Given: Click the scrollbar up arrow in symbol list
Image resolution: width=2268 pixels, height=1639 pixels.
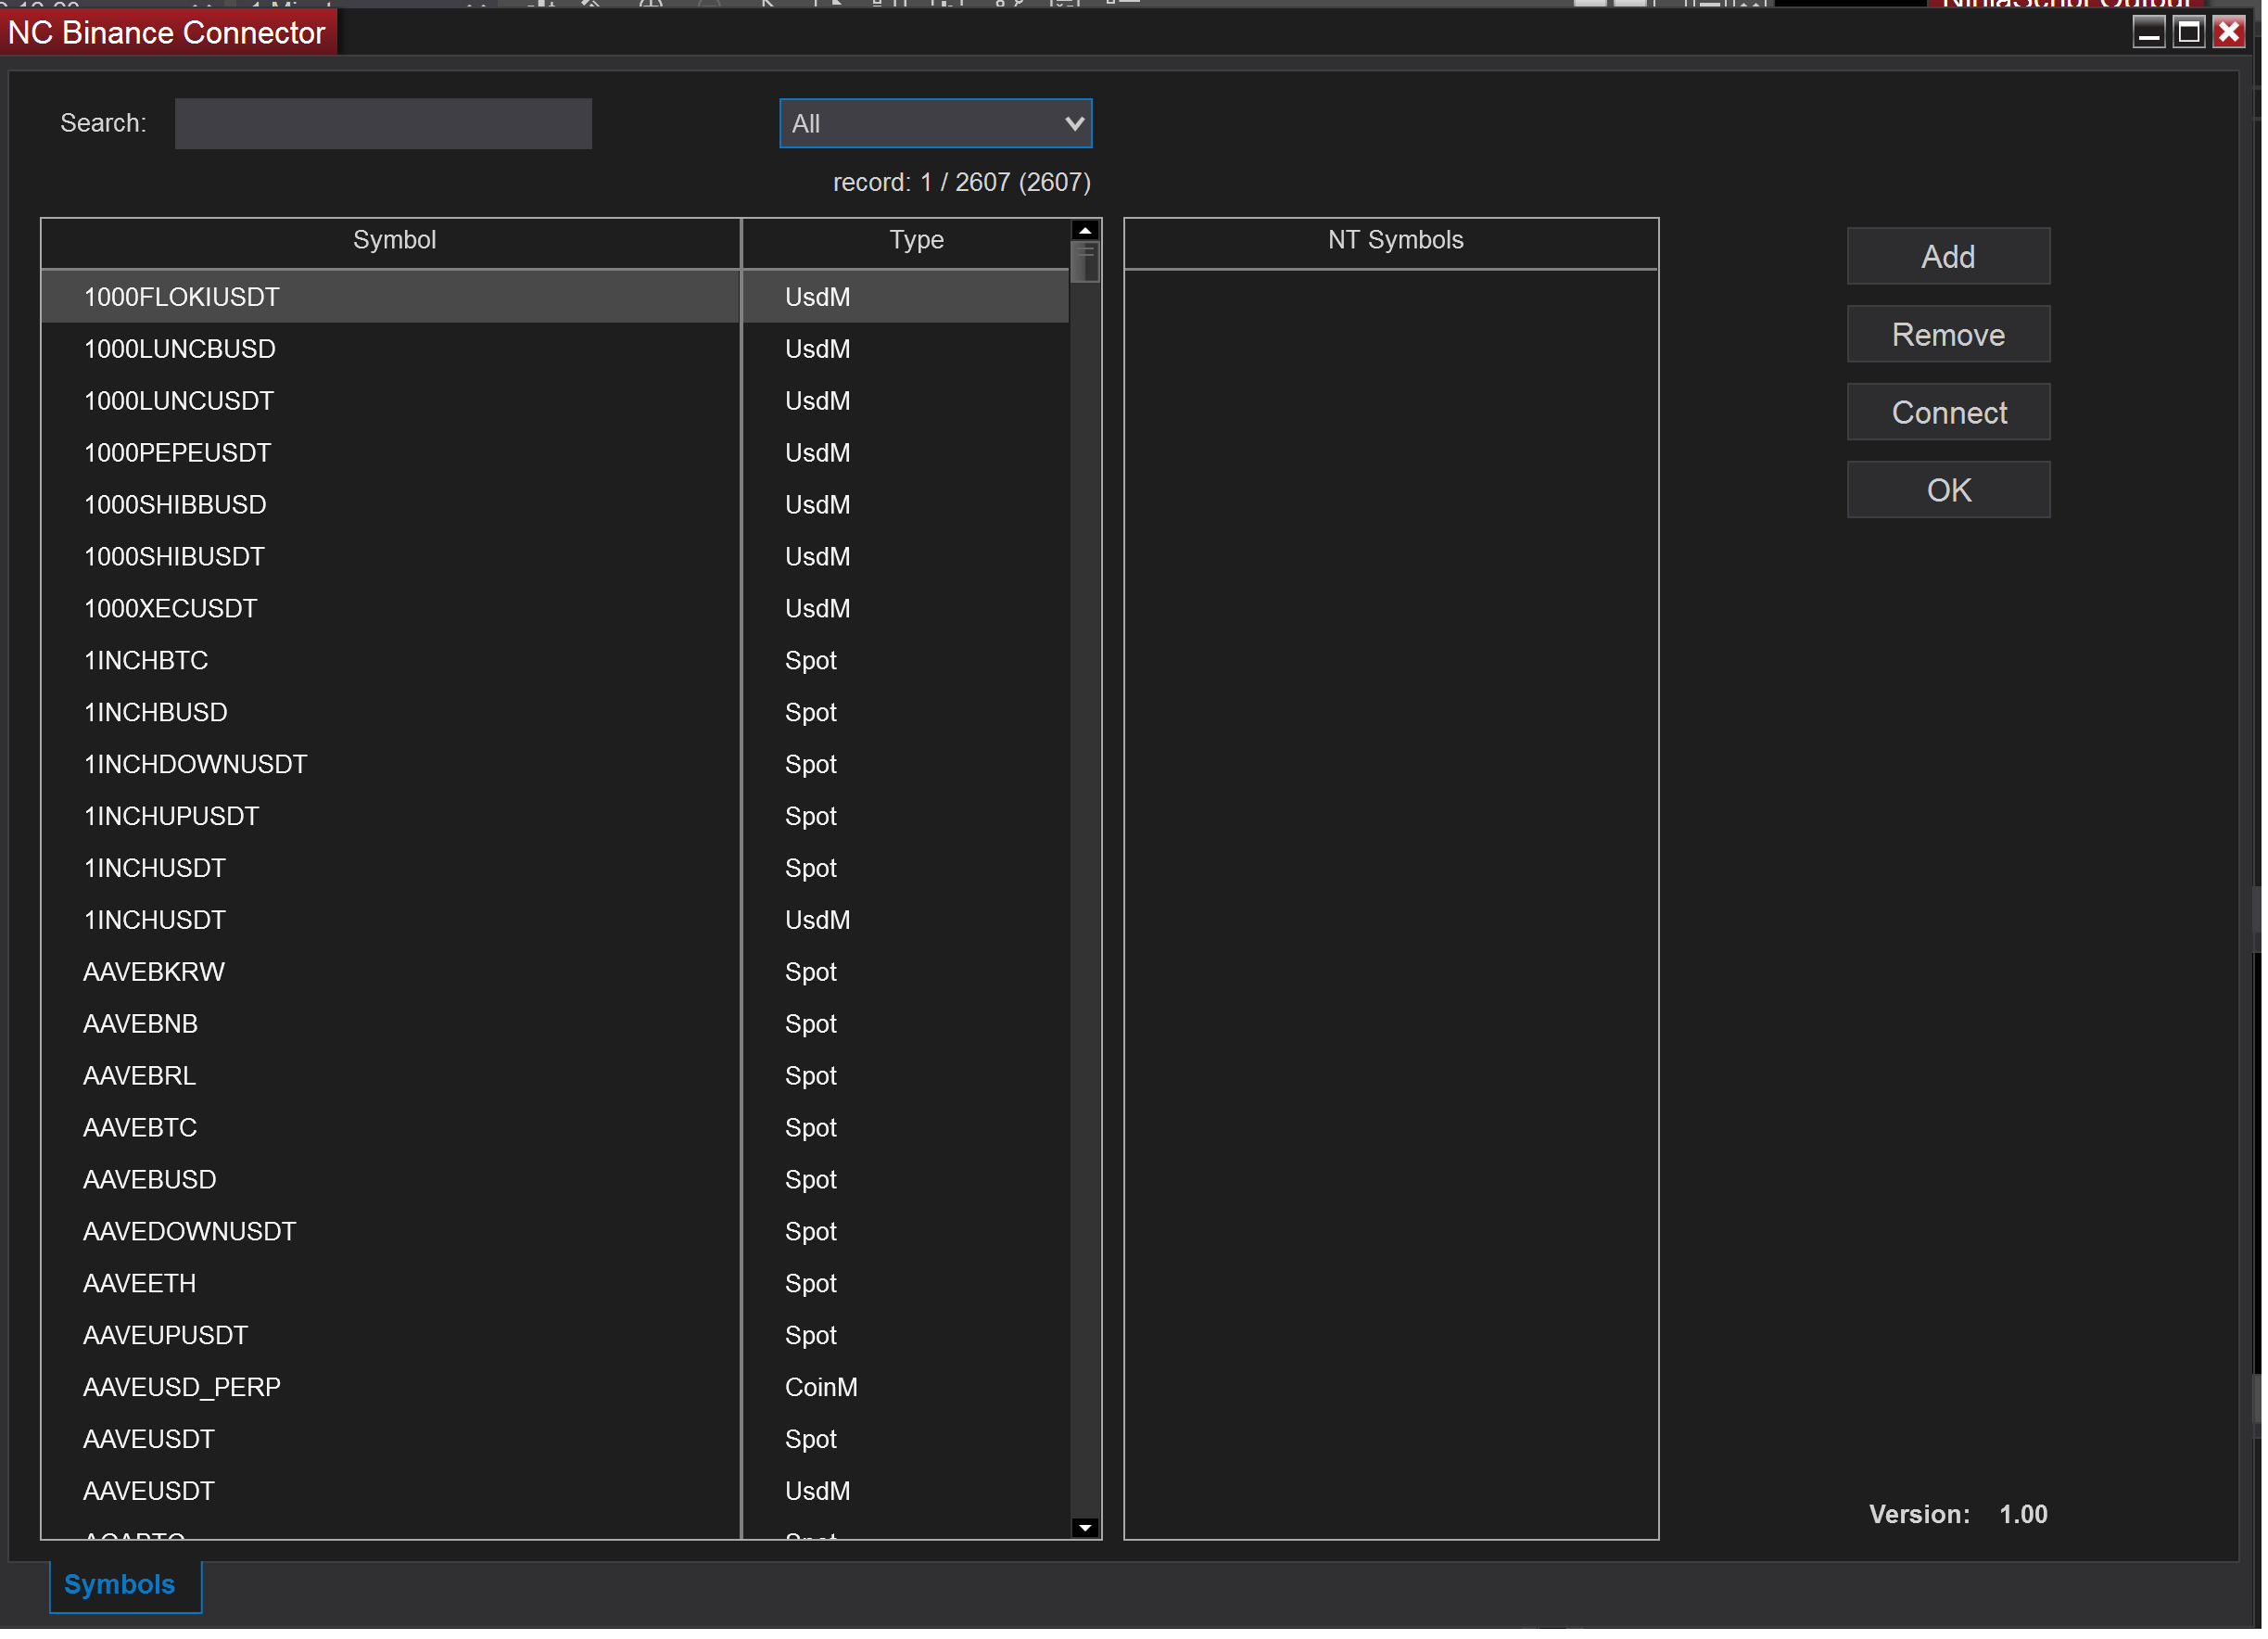Looking at the screenshot, I should point(1087,231).
